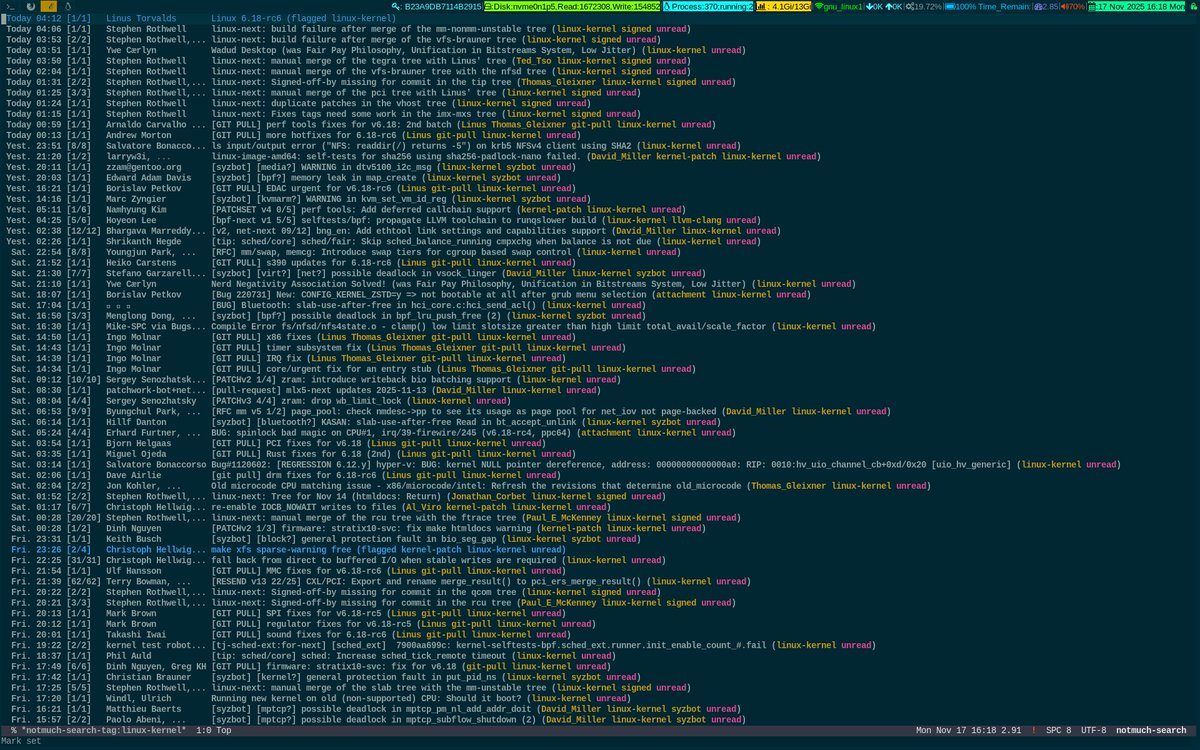Click the terminal icon in the top bar
This screenshot has height=750, width=1200.
pyautogui.click(x=10, y=5)
